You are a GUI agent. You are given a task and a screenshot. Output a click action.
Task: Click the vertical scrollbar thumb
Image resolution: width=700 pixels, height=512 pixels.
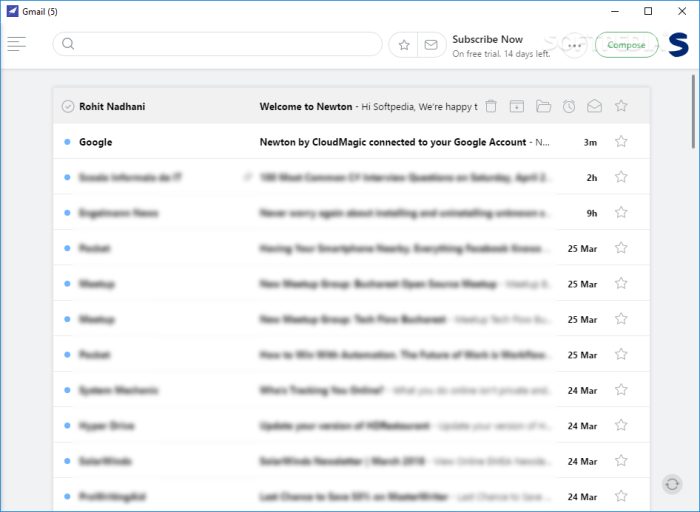693,112
